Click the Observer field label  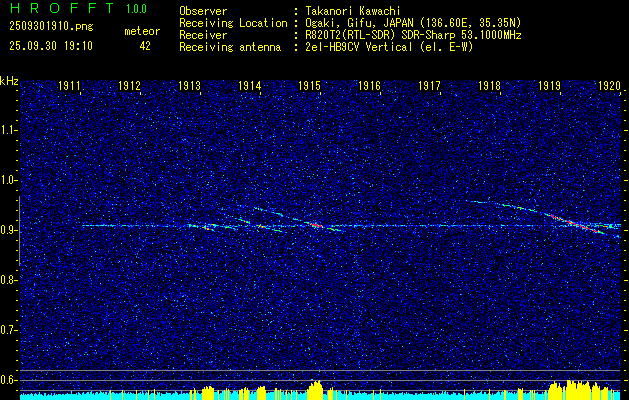click(203, 11)
